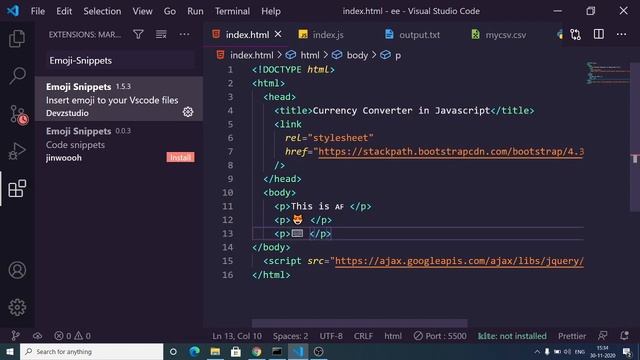Open the Extensions view icon
This screenshot has width=640, height=360.
point(17,189)
